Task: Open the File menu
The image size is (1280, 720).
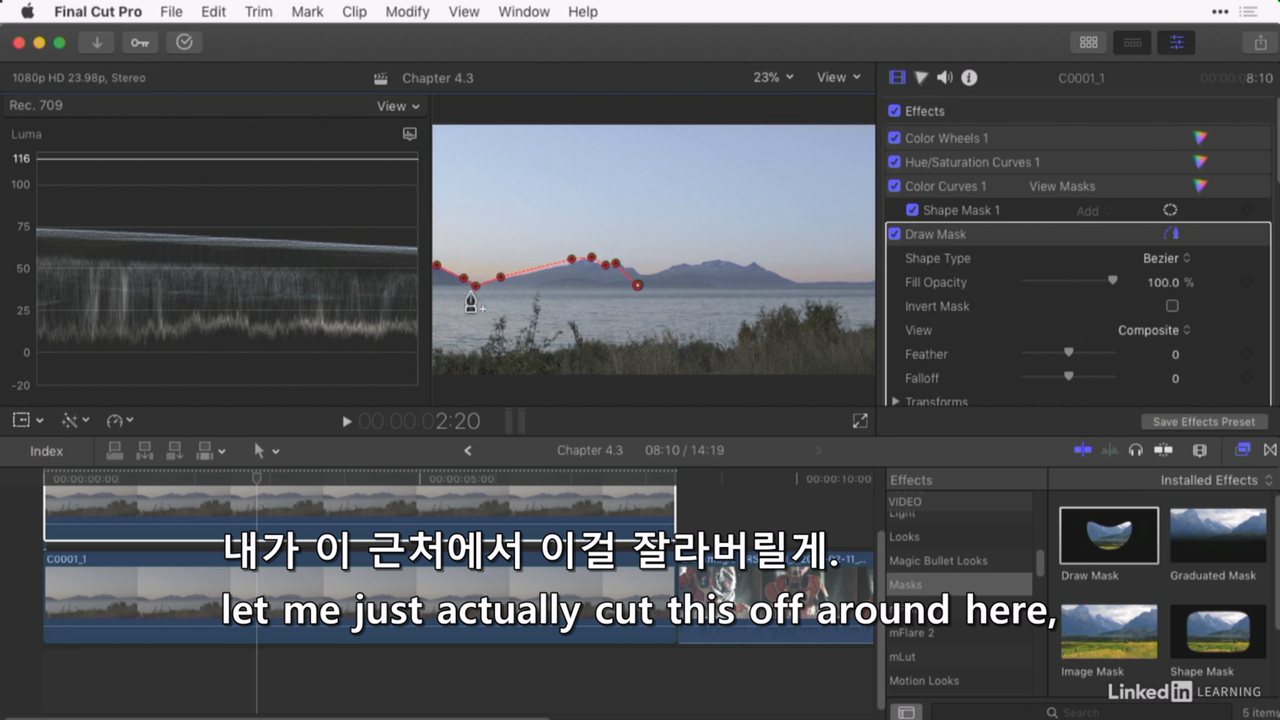Action: tap(171, 12)
